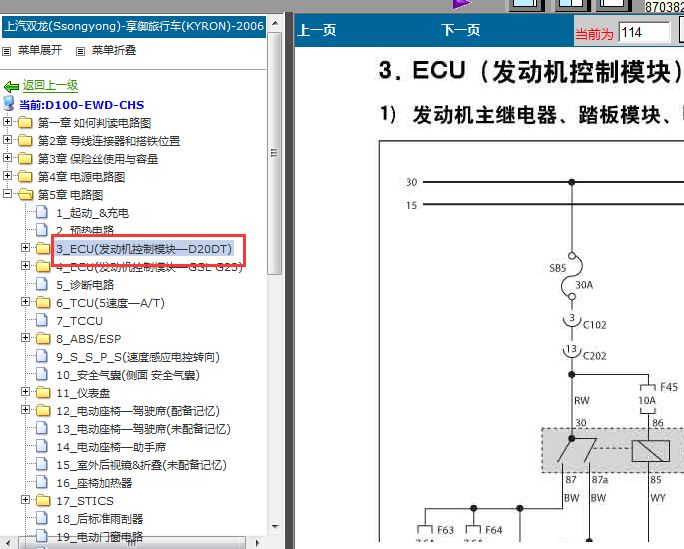Expand the 17_STICS node

(25, 500)
